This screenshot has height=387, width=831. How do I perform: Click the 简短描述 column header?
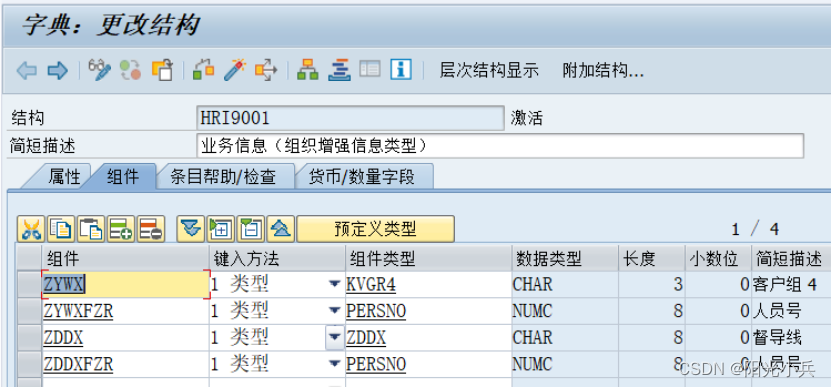[x=791, y=258]
